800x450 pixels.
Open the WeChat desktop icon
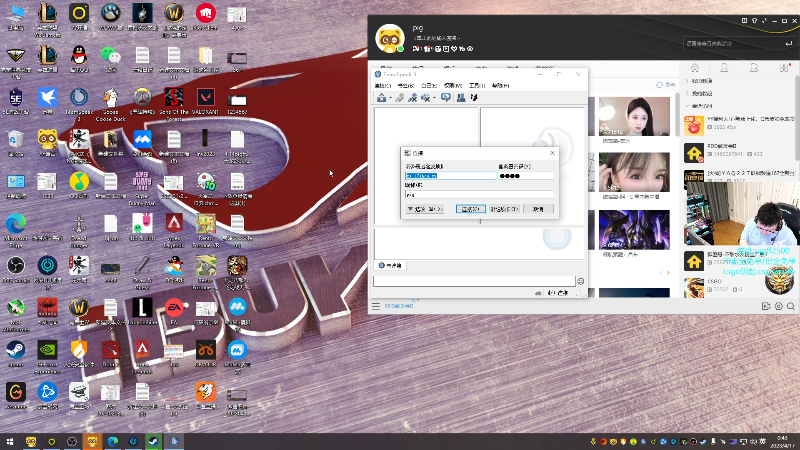coord(110,55)
